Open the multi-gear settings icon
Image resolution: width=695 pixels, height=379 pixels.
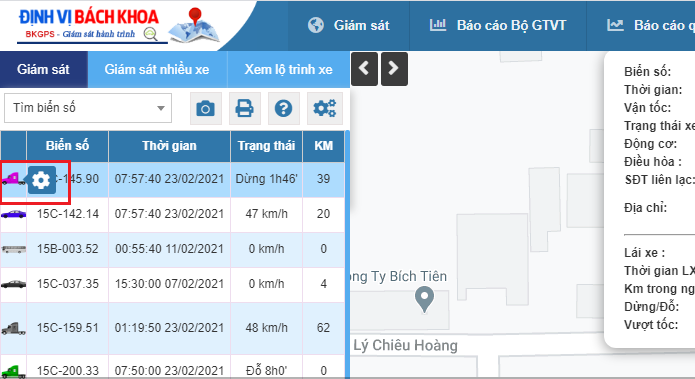tap(325, 108)
